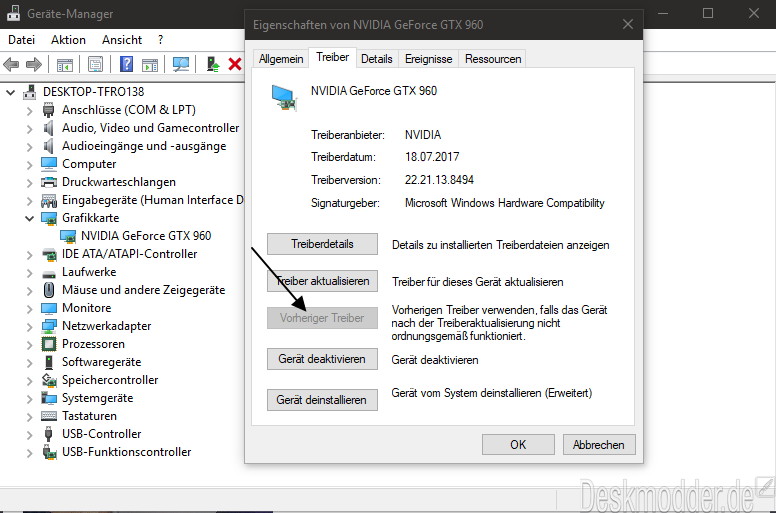Click the driver version value 22.21.13.8494

coord(439,180)
